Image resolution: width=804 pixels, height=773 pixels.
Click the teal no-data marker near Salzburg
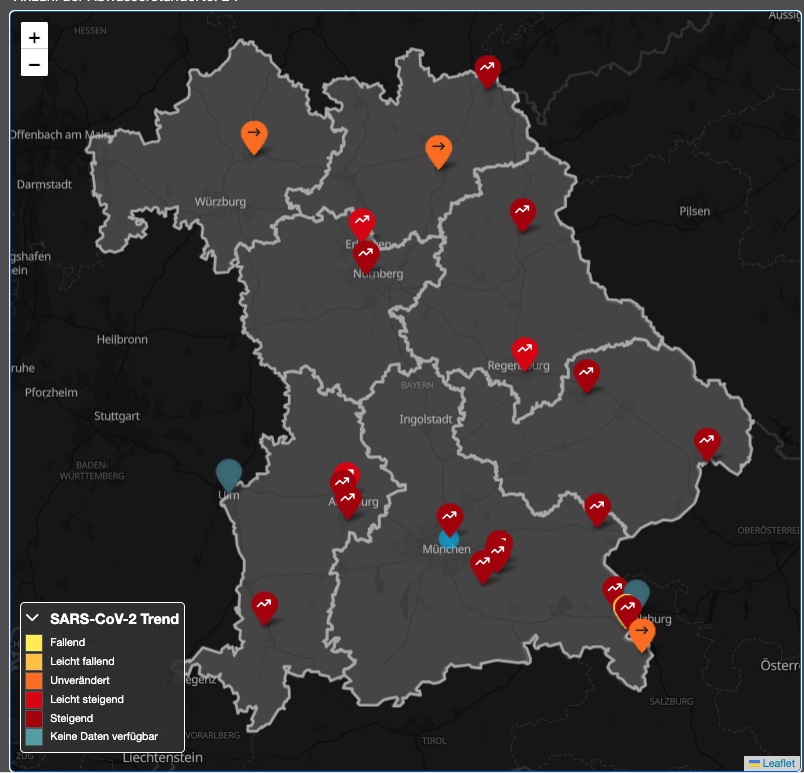[x=640, y=590]
